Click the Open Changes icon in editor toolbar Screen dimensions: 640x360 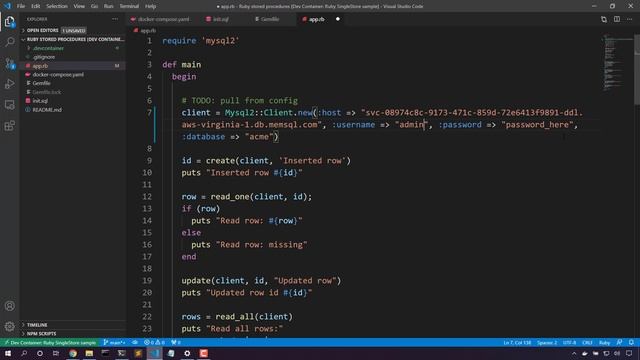604,19
